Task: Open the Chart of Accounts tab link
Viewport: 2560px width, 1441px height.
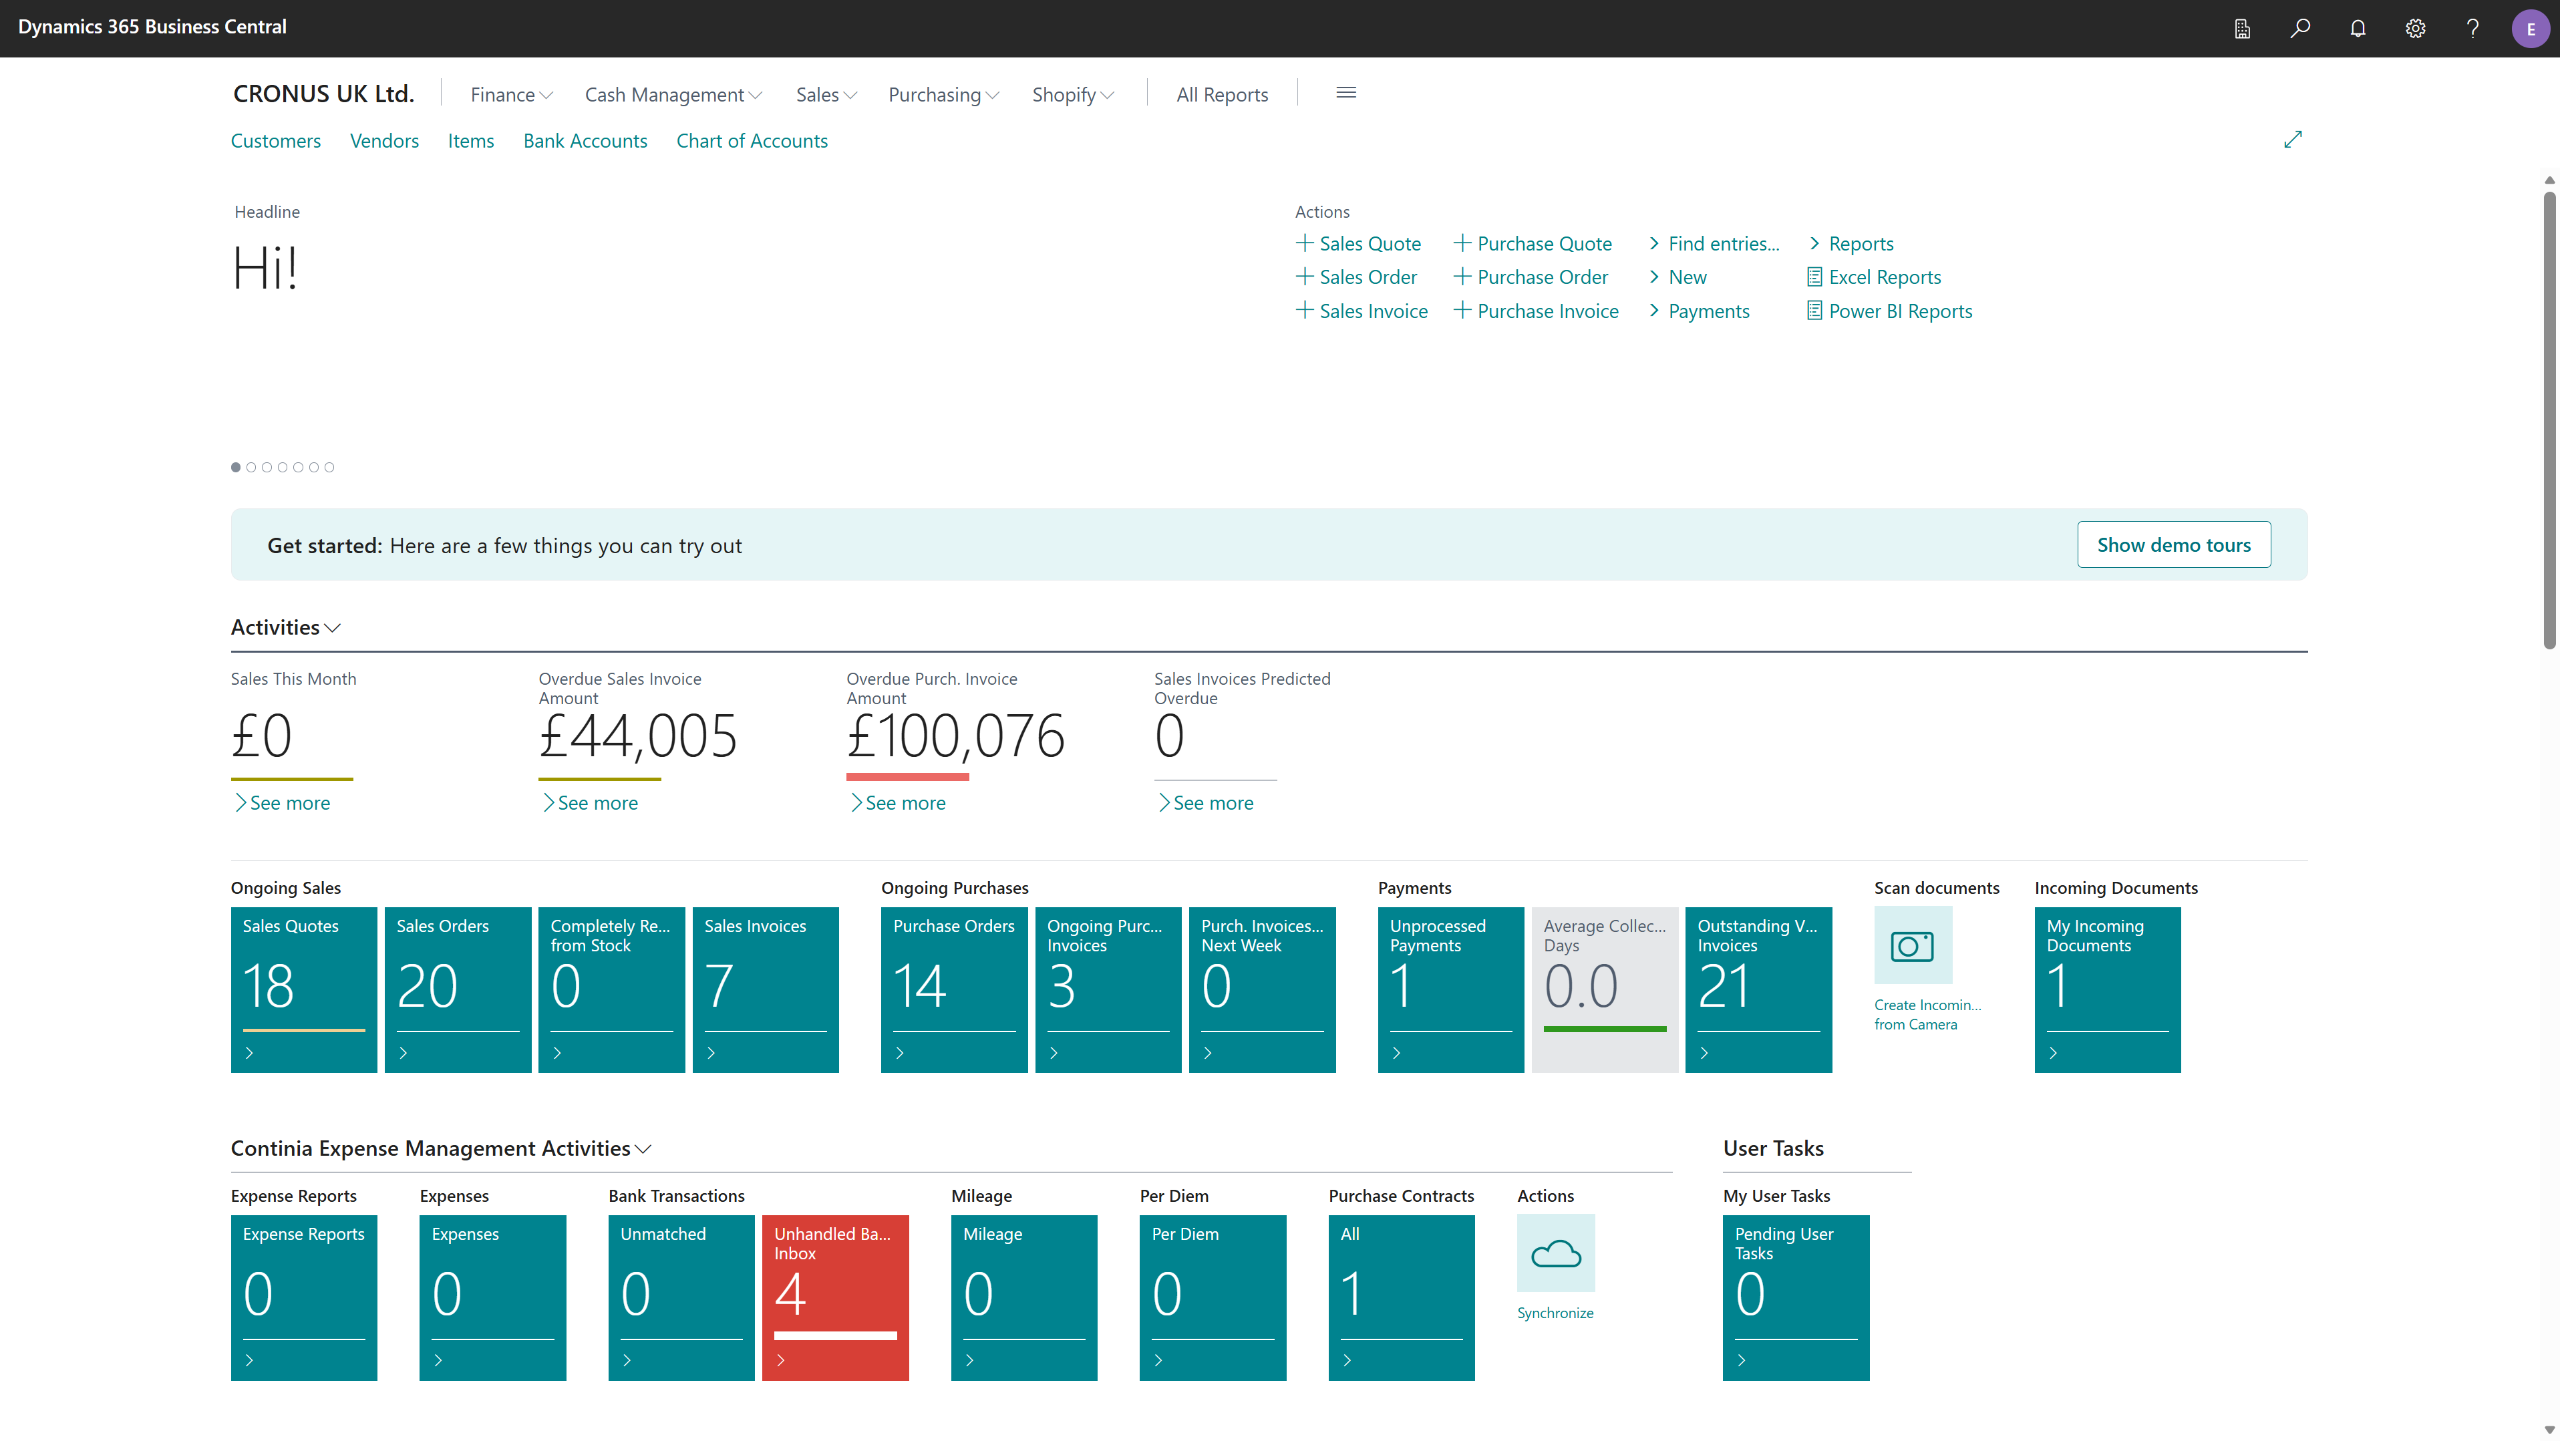Action: point(752,141)
